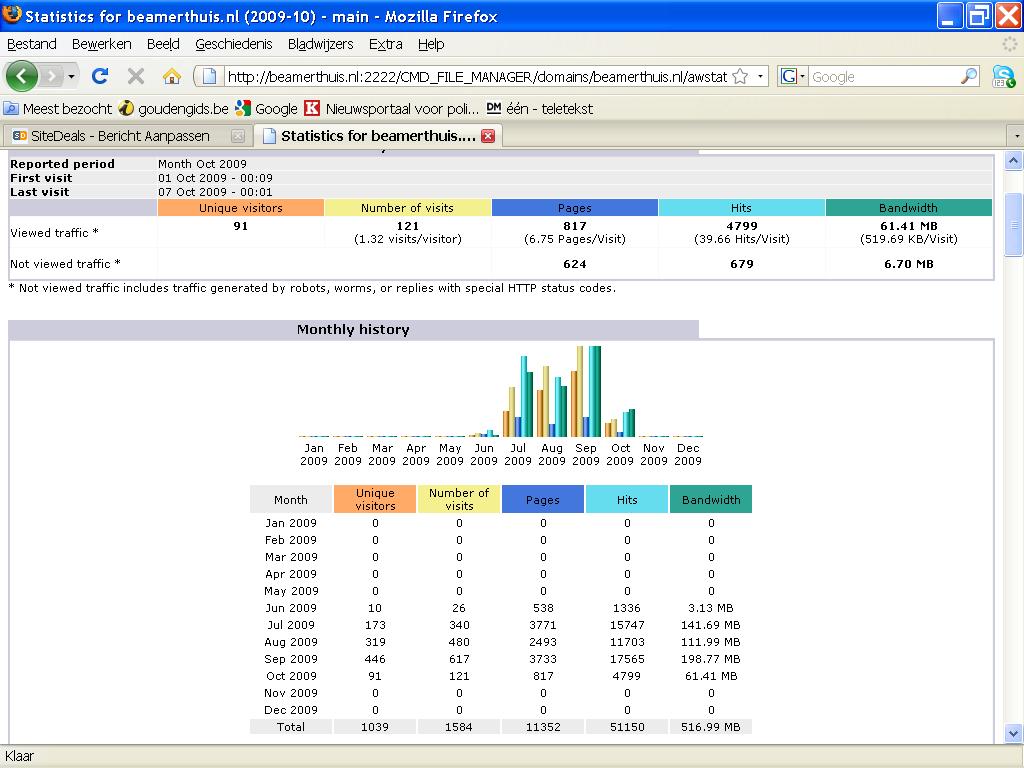Screen dimensions: 1024x768
Task: Open the één - teletekst bookmark
Action: coord(539,108)
